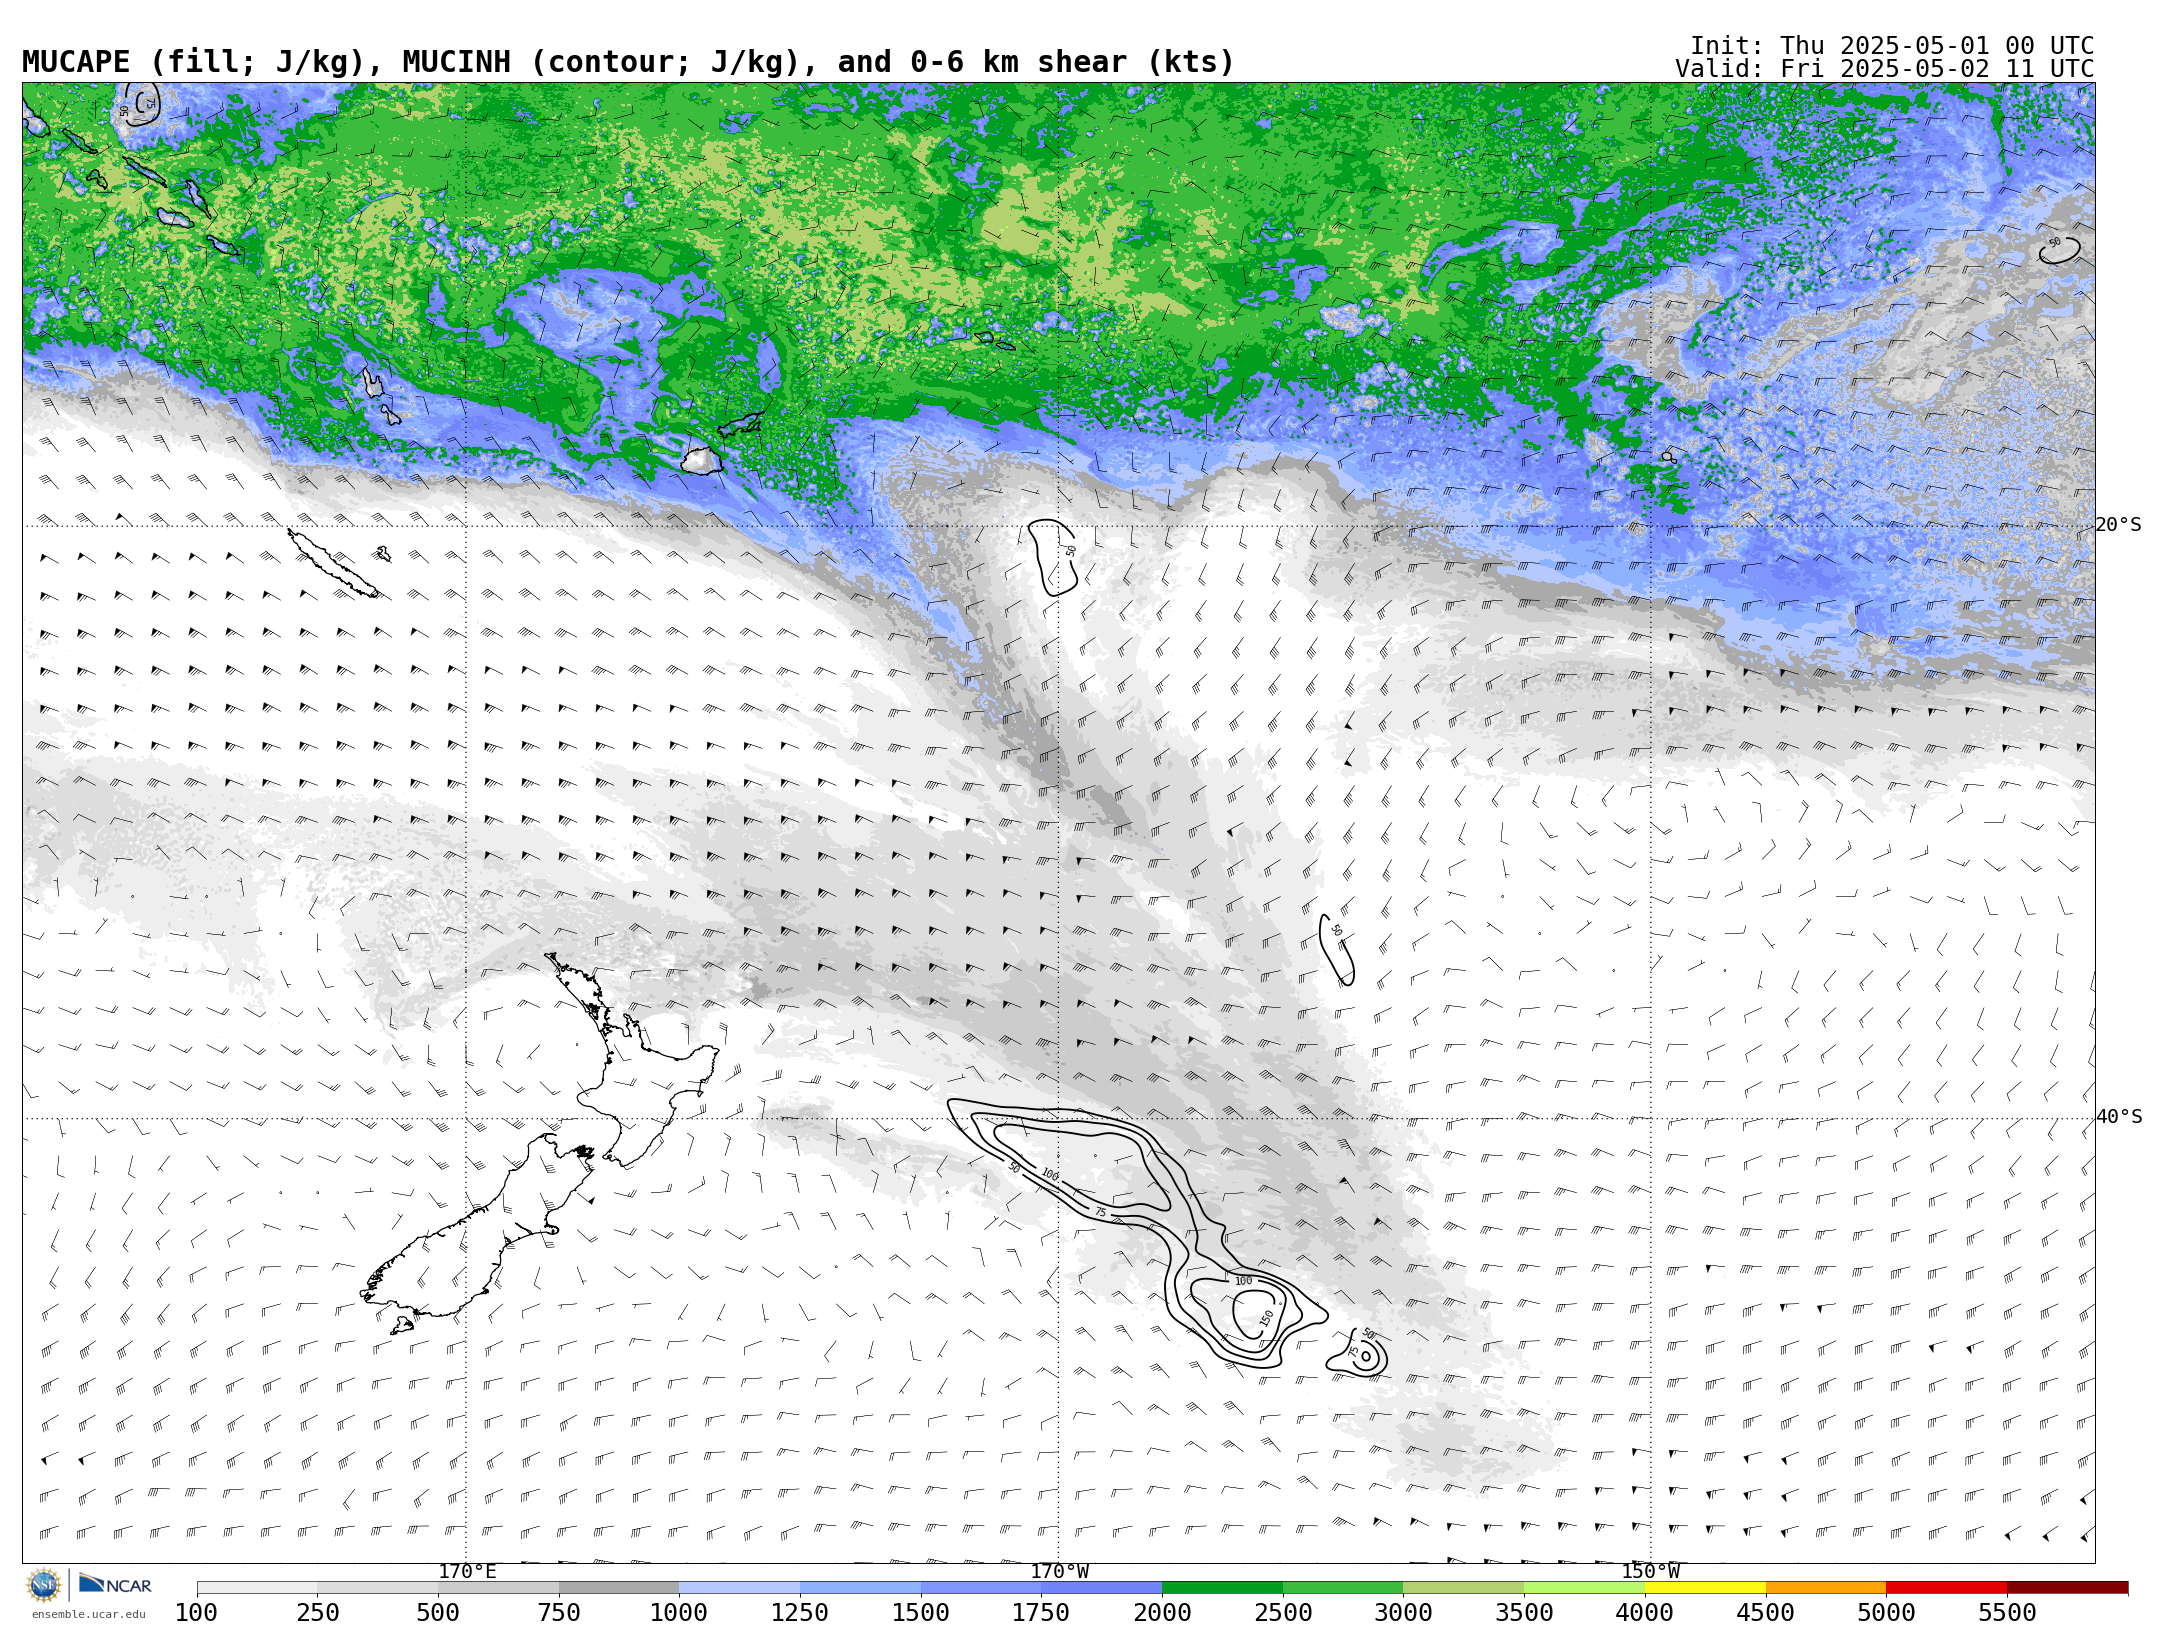This screenshot has width=2160, height=1626.
Task: Click the Init: Thu 2025-05-01 00 UTC text
Action: point(1892,46)
